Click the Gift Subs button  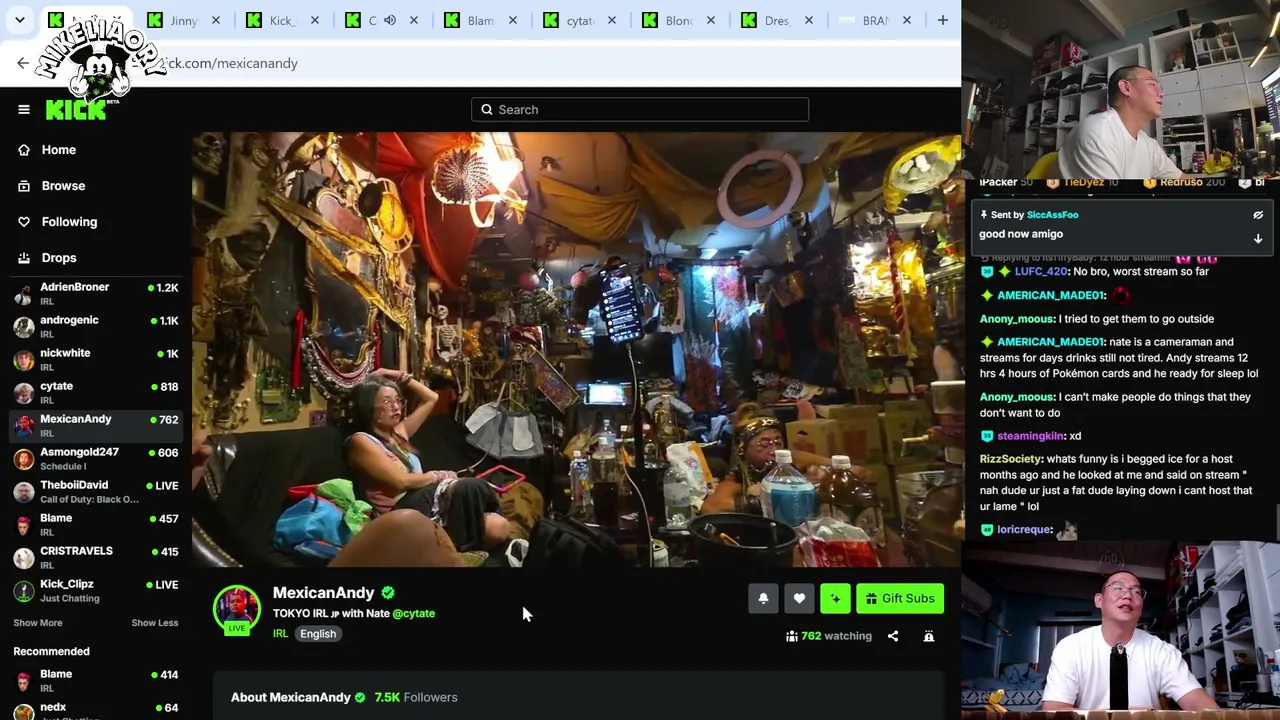pos(900,599)
